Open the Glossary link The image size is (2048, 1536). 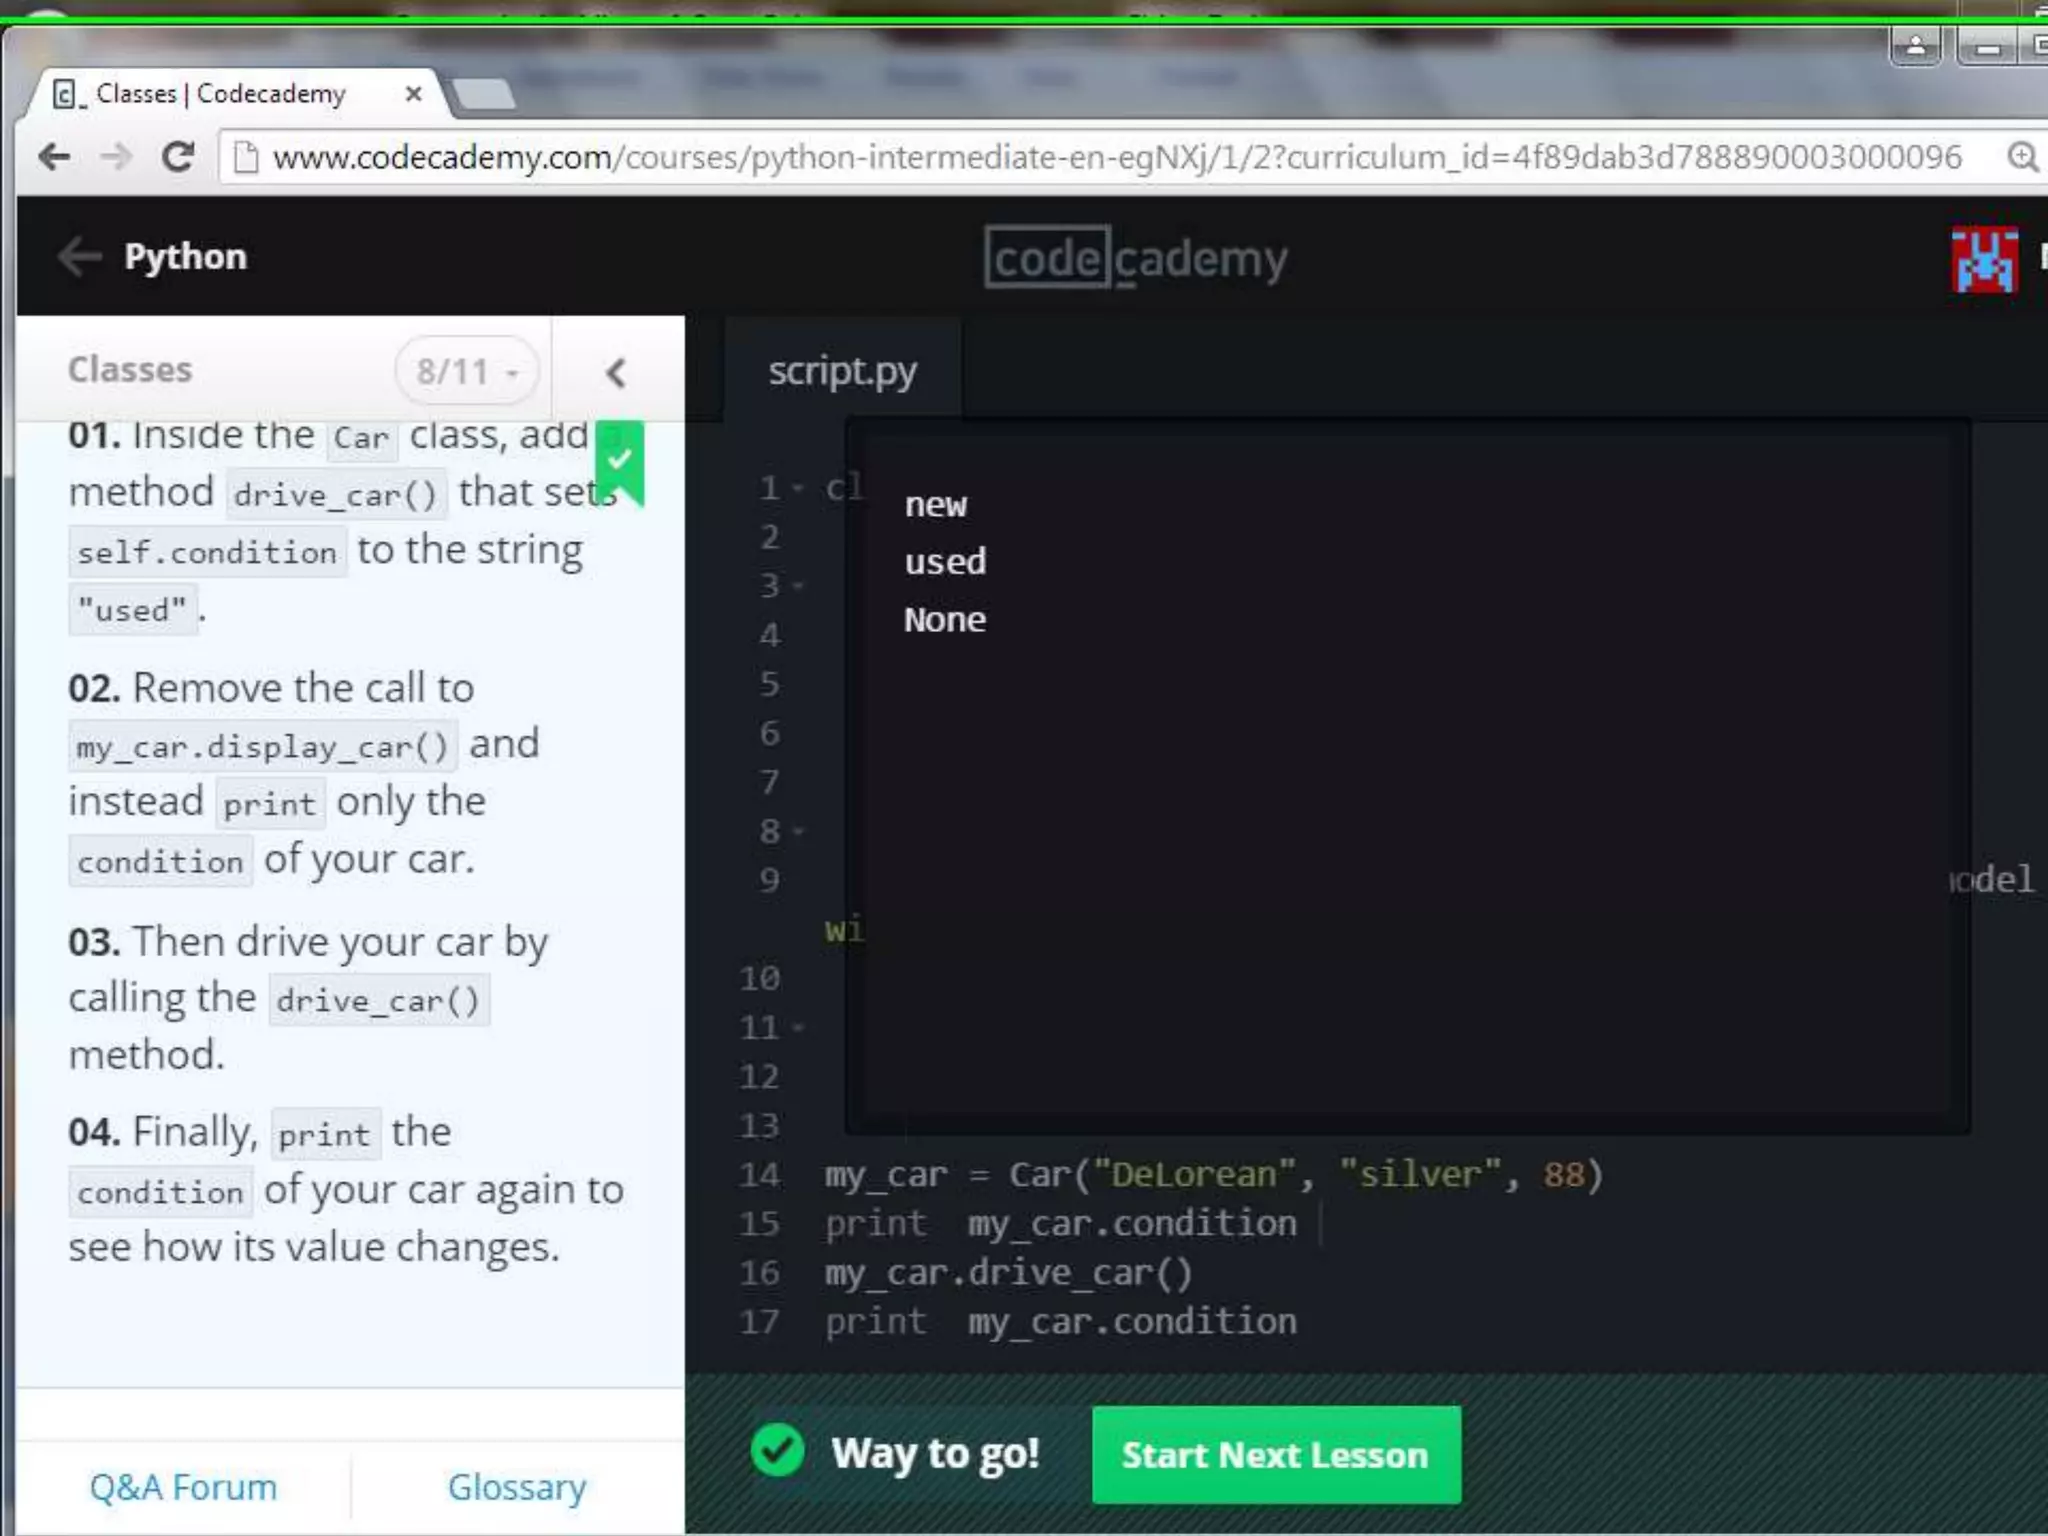point(517,1488)
